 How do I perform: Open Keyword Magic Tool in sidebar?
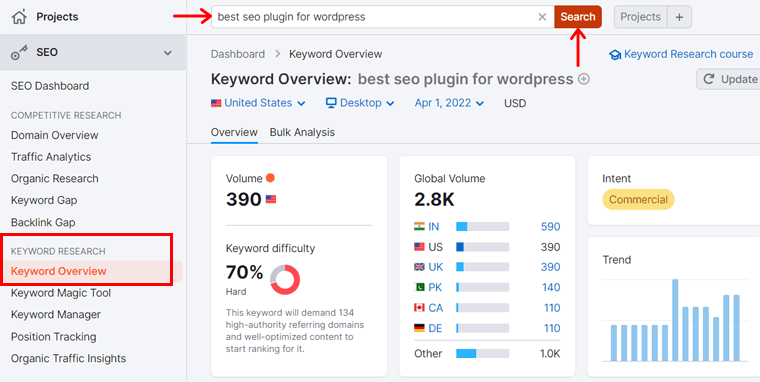coord(61,293)
